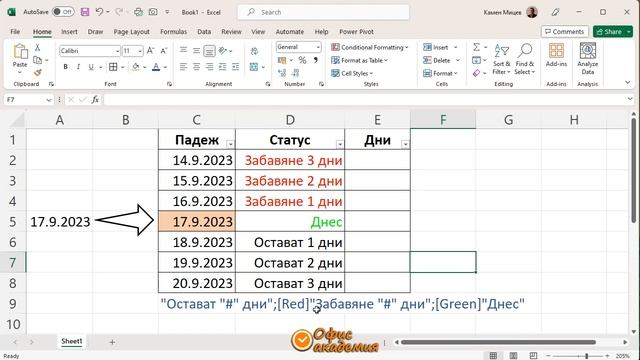This screenshot has width=640, height=360.
Task: Toggle Underline formatting
Action: pyautogui.click(x=91, y=67)
